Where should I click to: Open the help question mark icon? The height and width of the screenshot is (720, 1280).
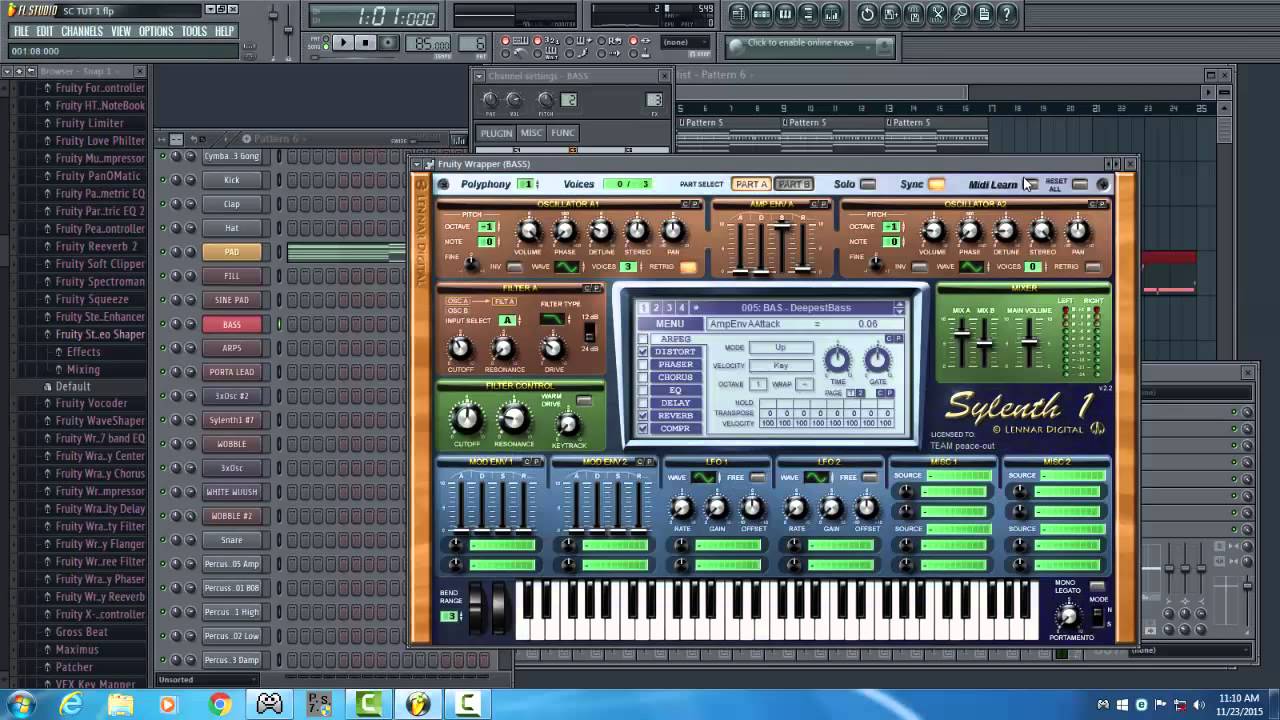click(x=1007, y=14)
